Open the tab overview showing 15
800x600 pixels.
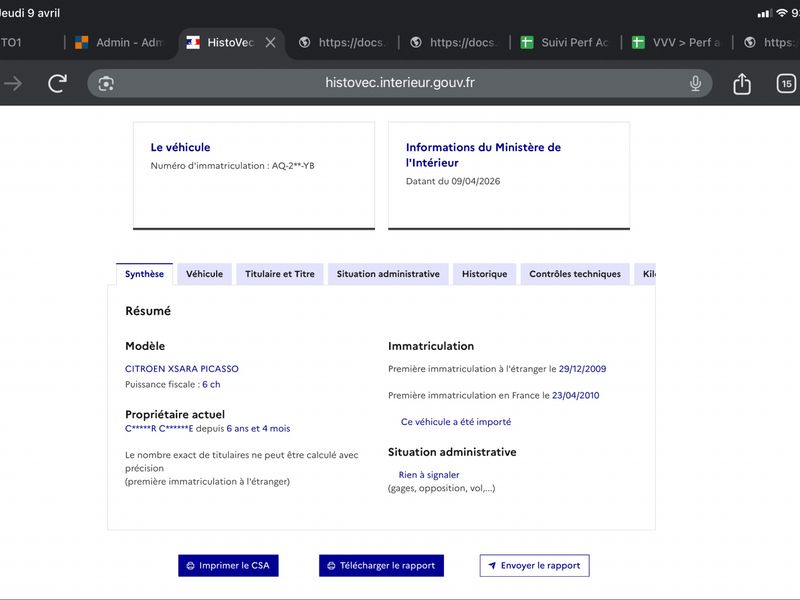pos(786,83)
